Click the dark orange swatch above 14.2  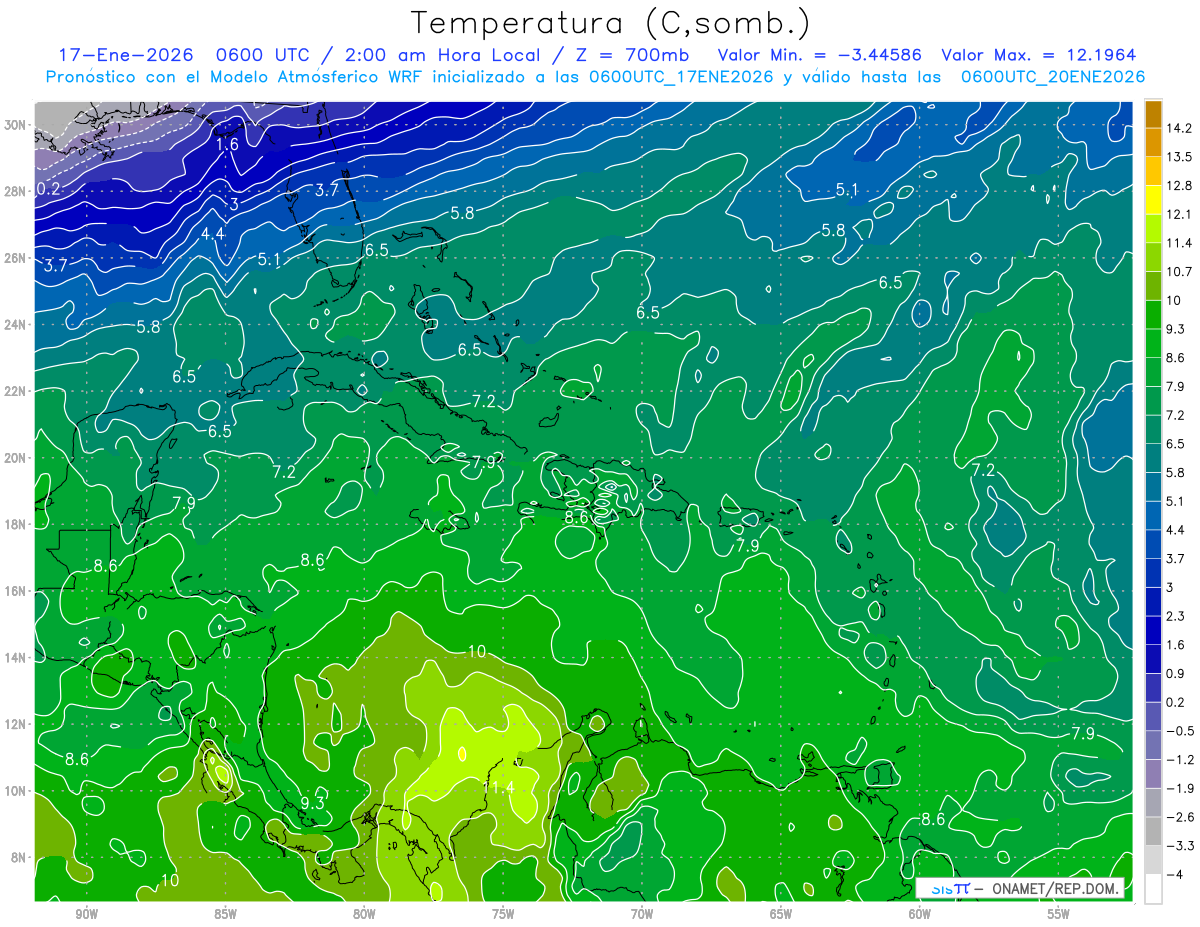point(1153,114)
